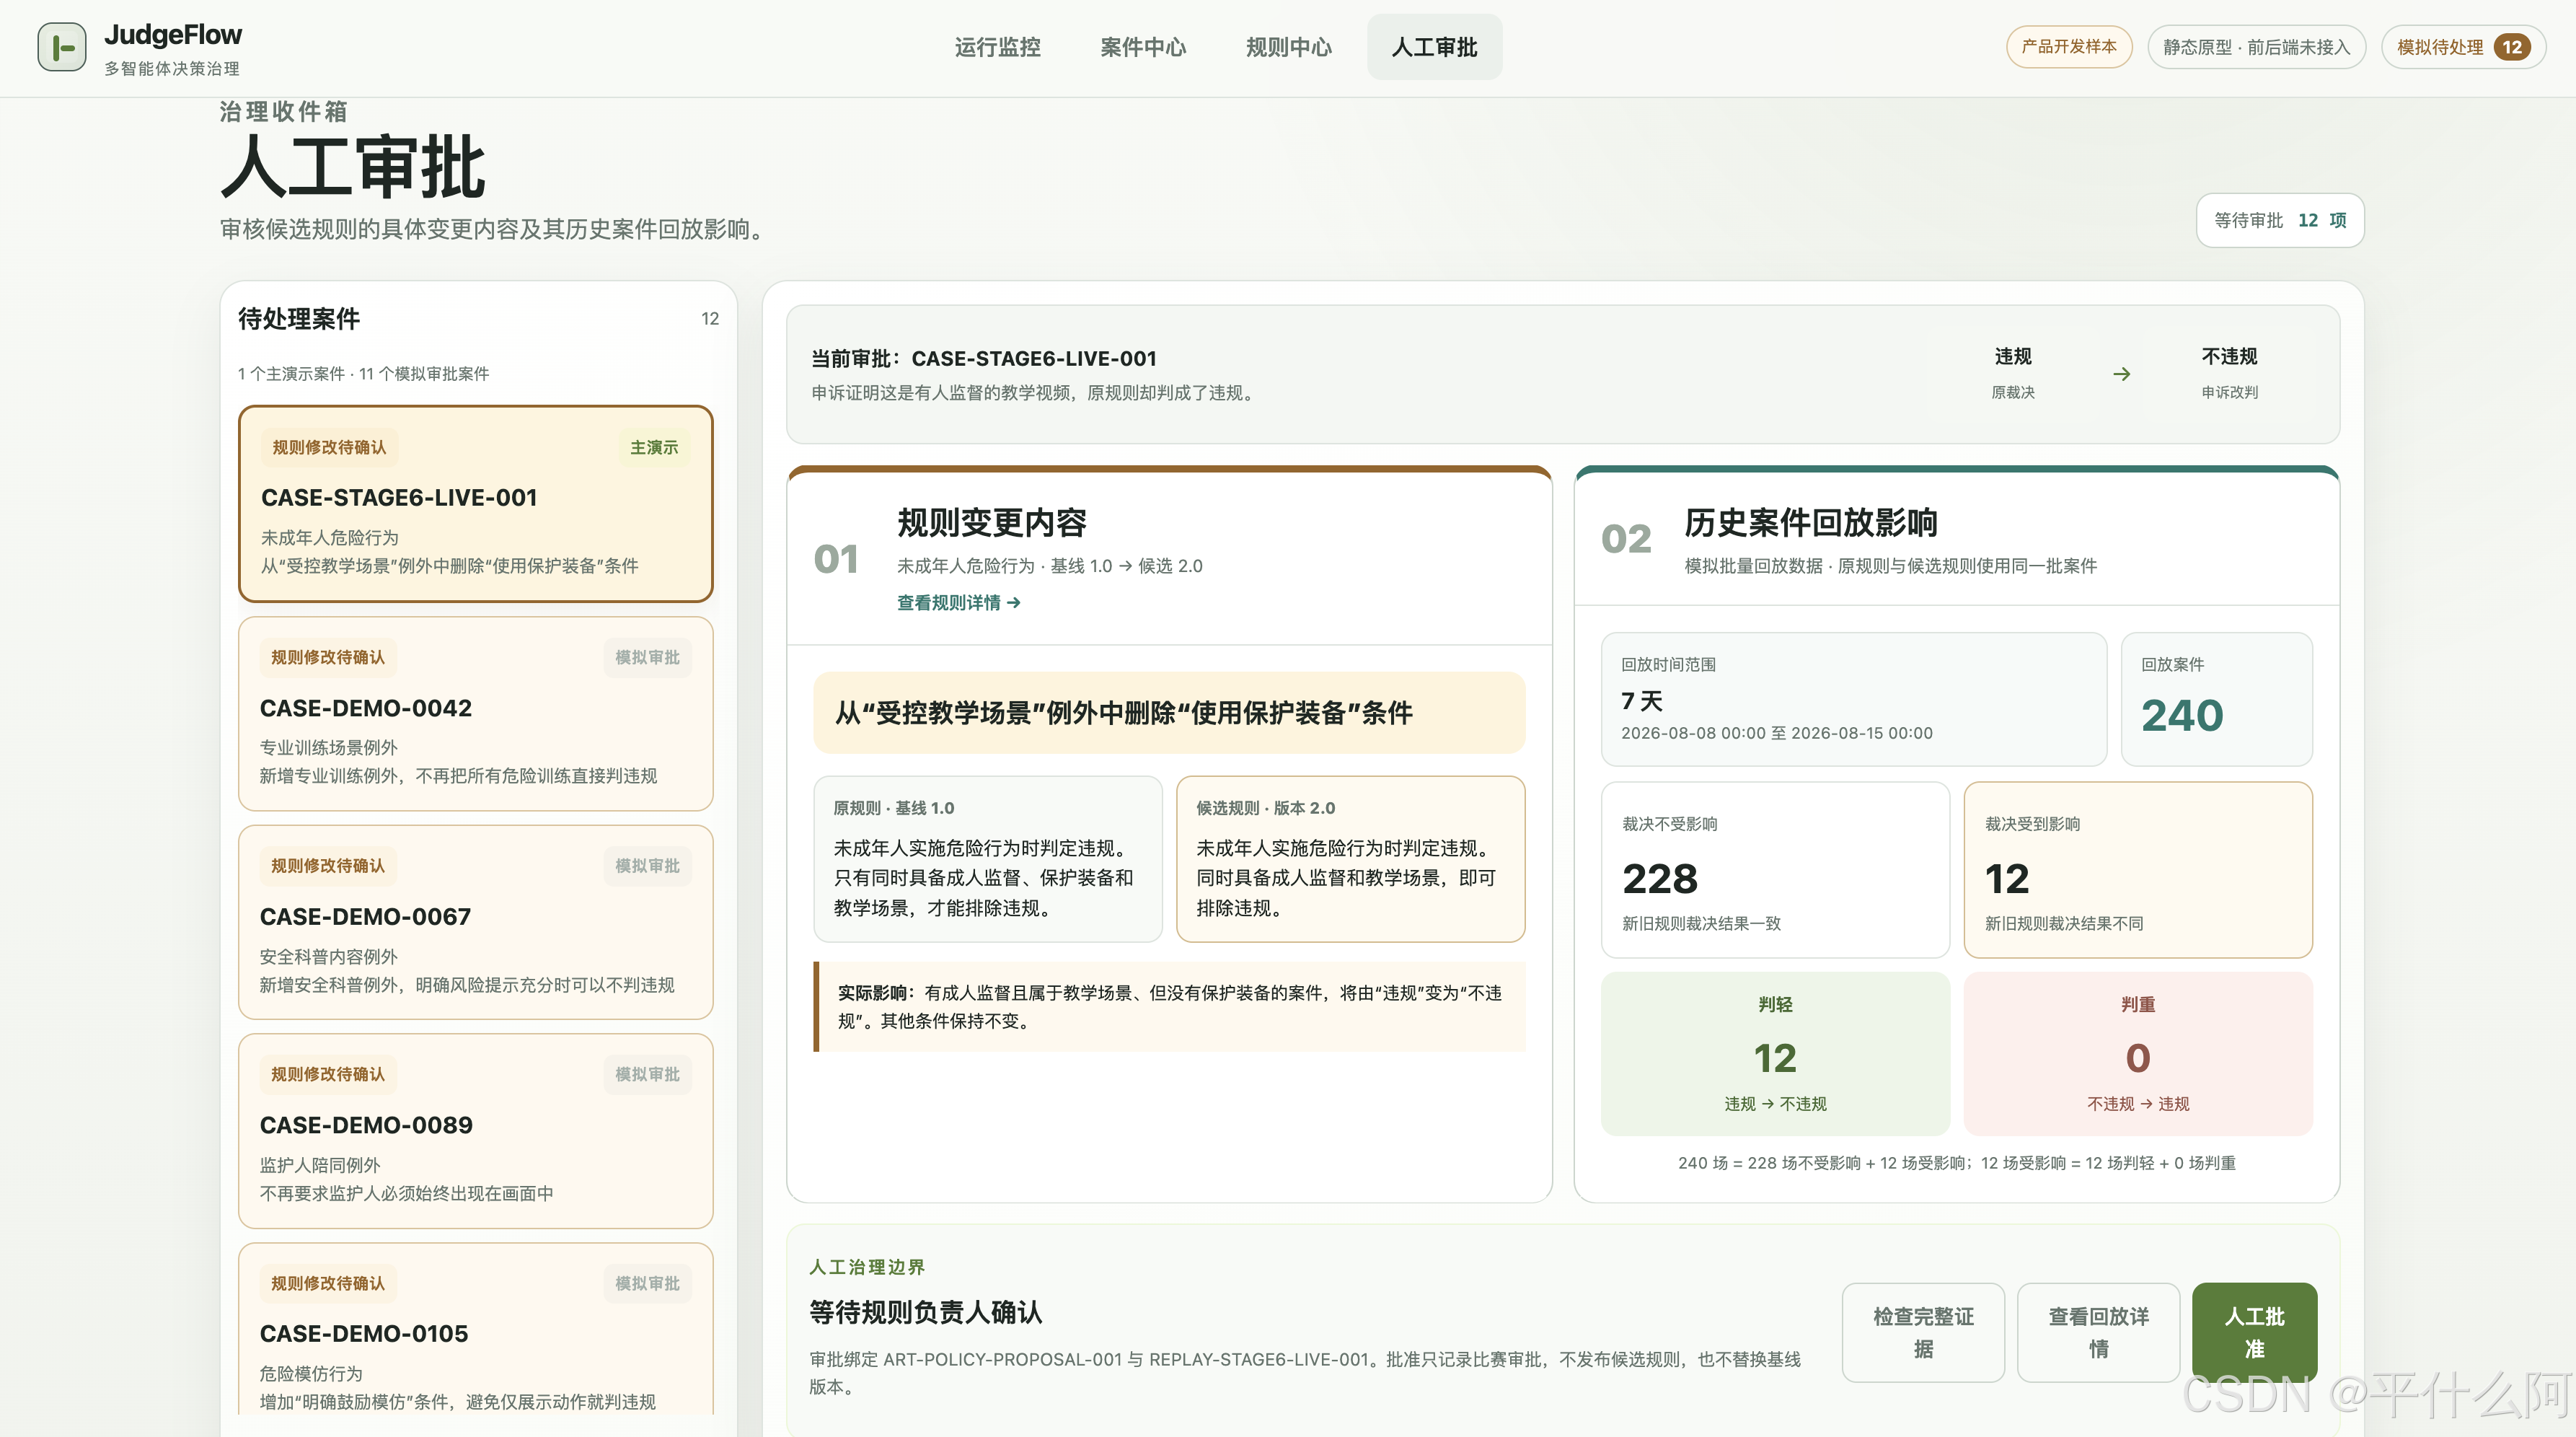Click the 历史案件回放影响 heading

tap(1811, 523)
